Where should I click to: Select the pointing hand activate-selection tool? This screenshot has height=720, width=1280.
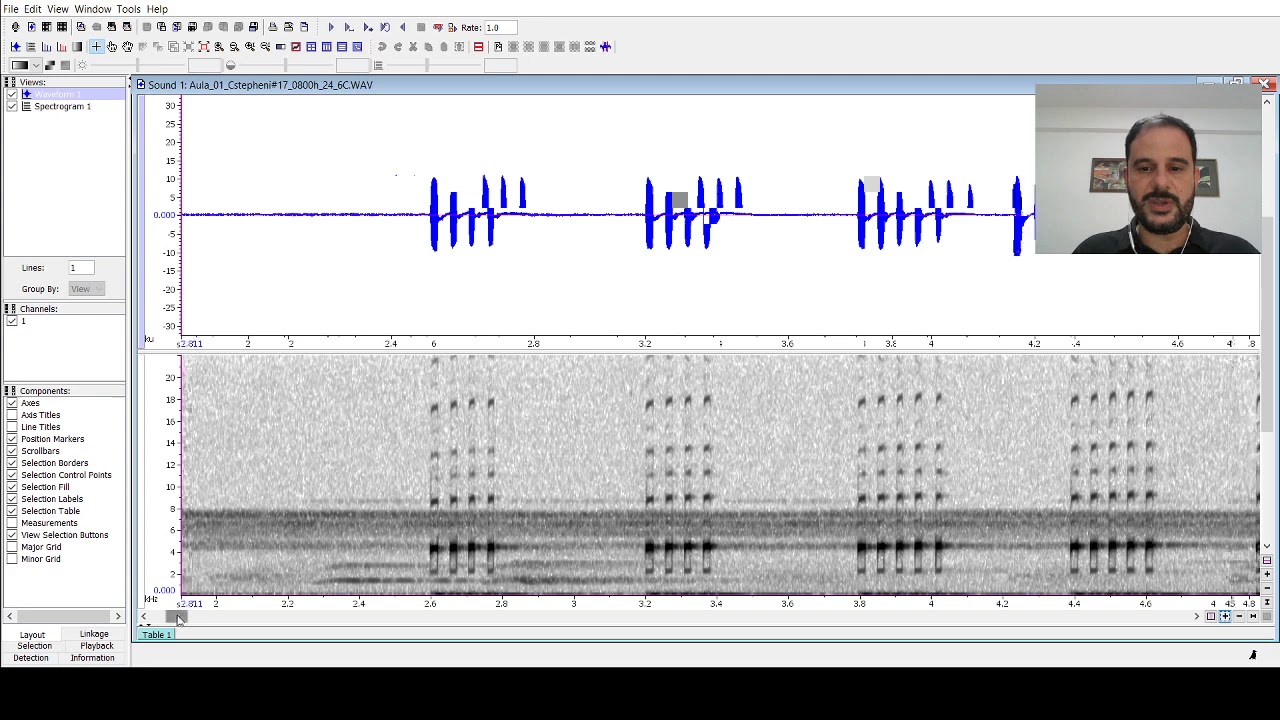tap(111, 47)
